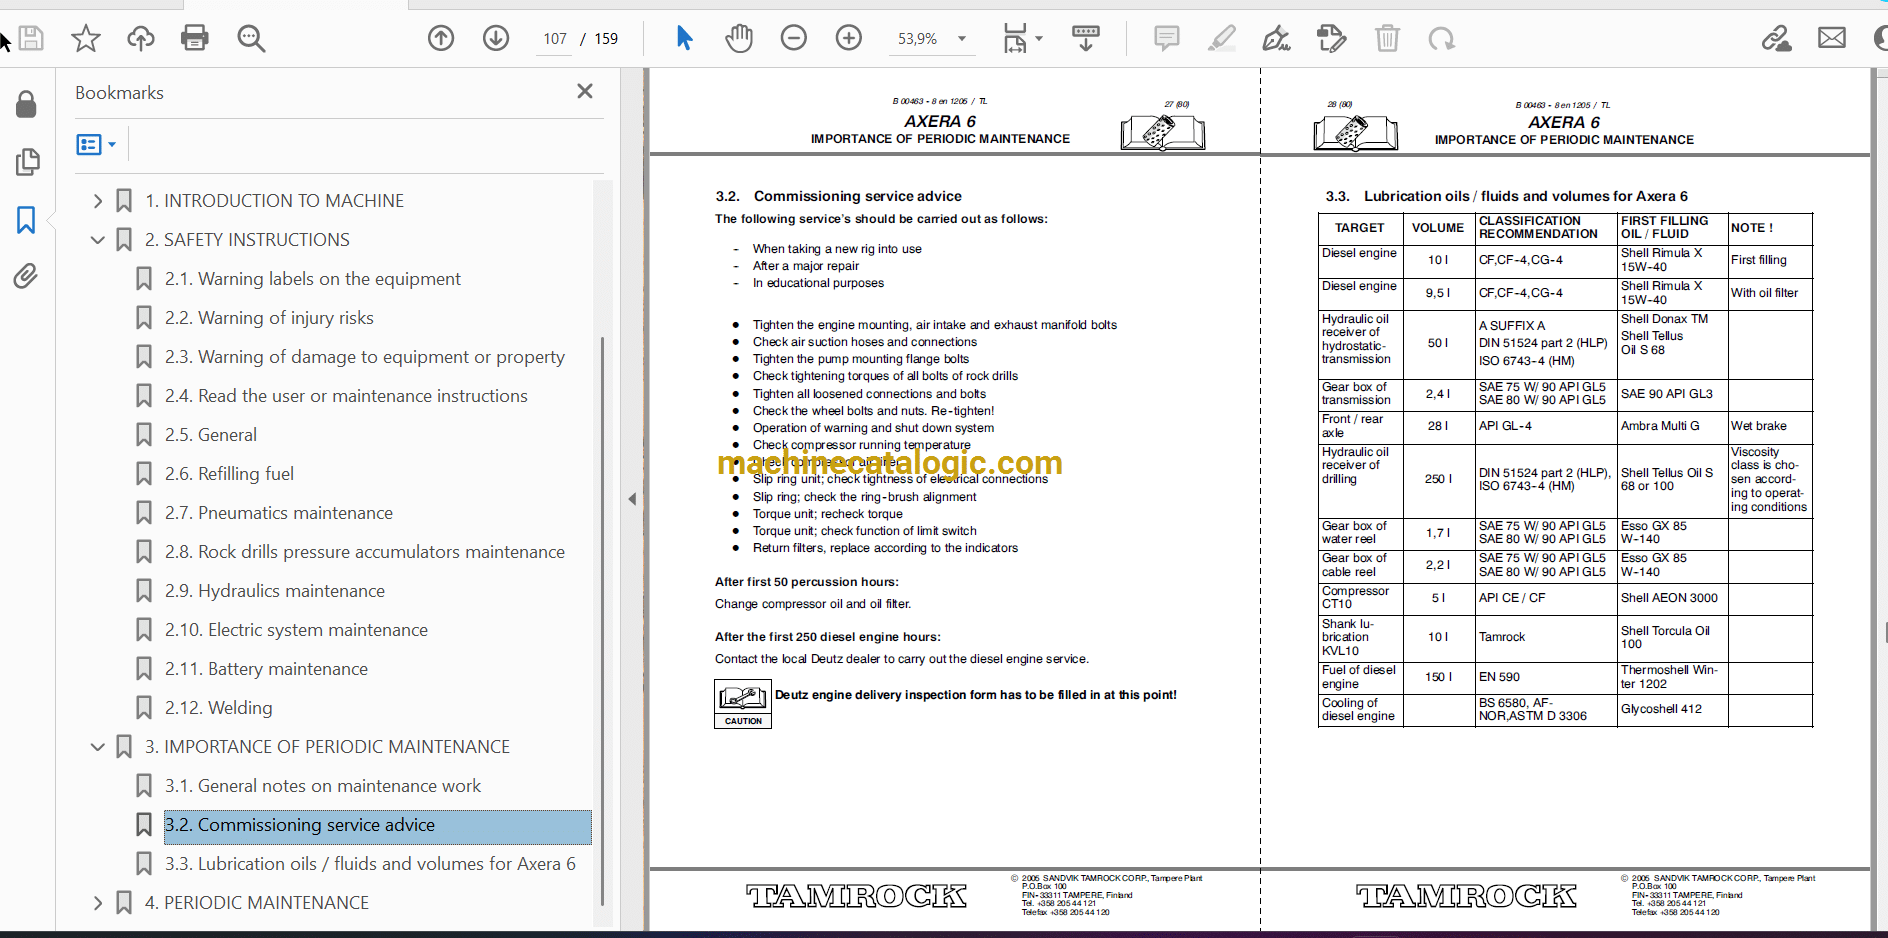This screenshot has height=938, width=1888.
Task: Jump to 3.1. General notes on maintenance work
Action: [x=323, y=786]
